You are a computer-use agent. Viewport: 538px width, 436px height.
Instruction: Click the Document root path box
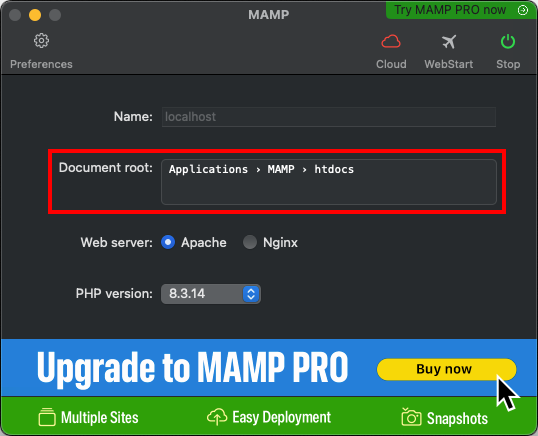pos(329,182)
